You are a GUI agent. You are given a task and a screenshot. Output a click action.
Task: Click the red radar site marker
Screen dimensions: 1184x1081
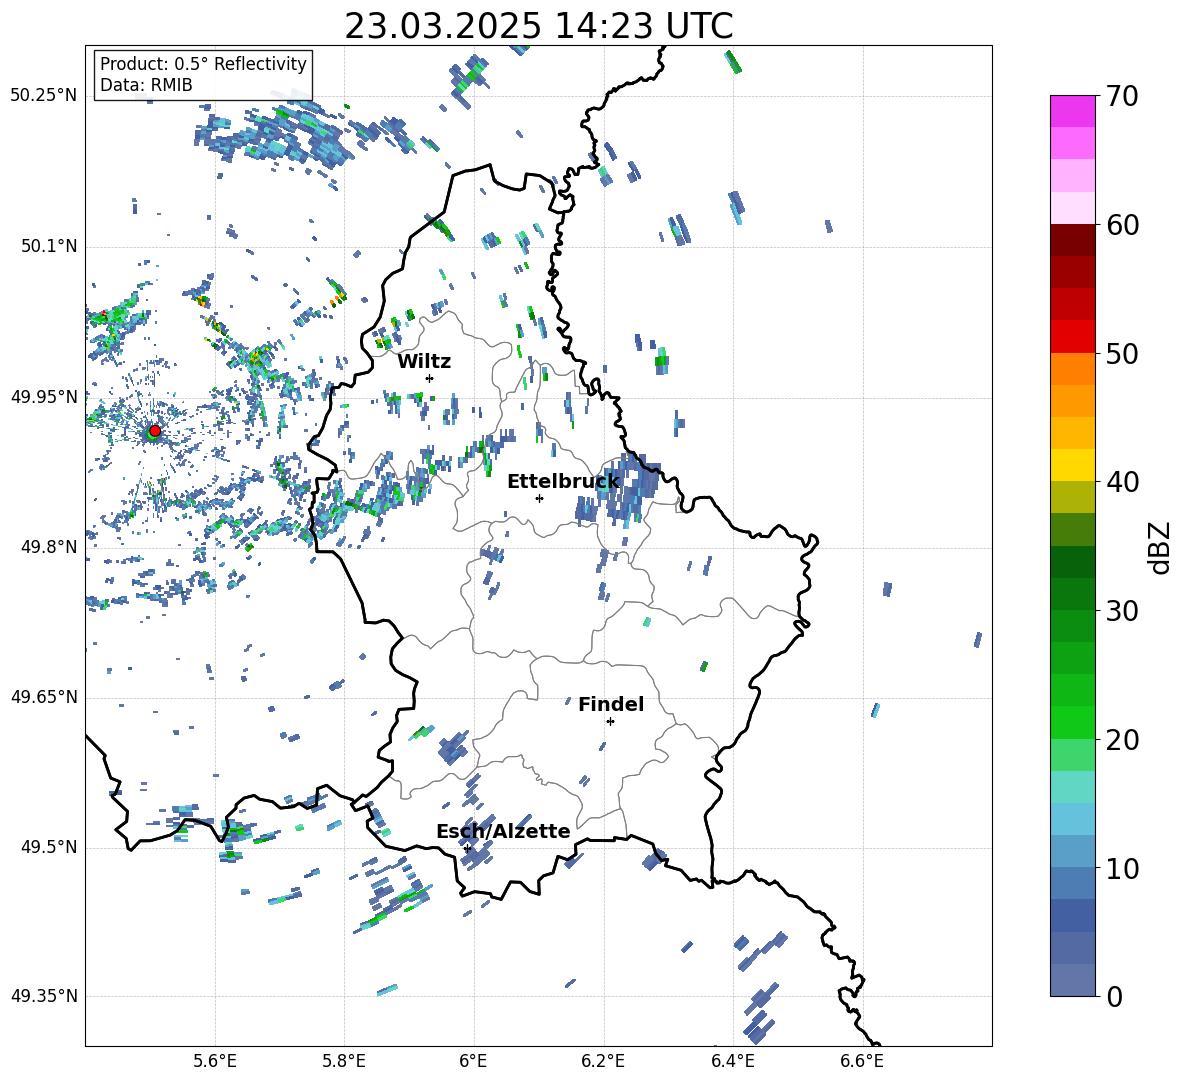(155, 430)
